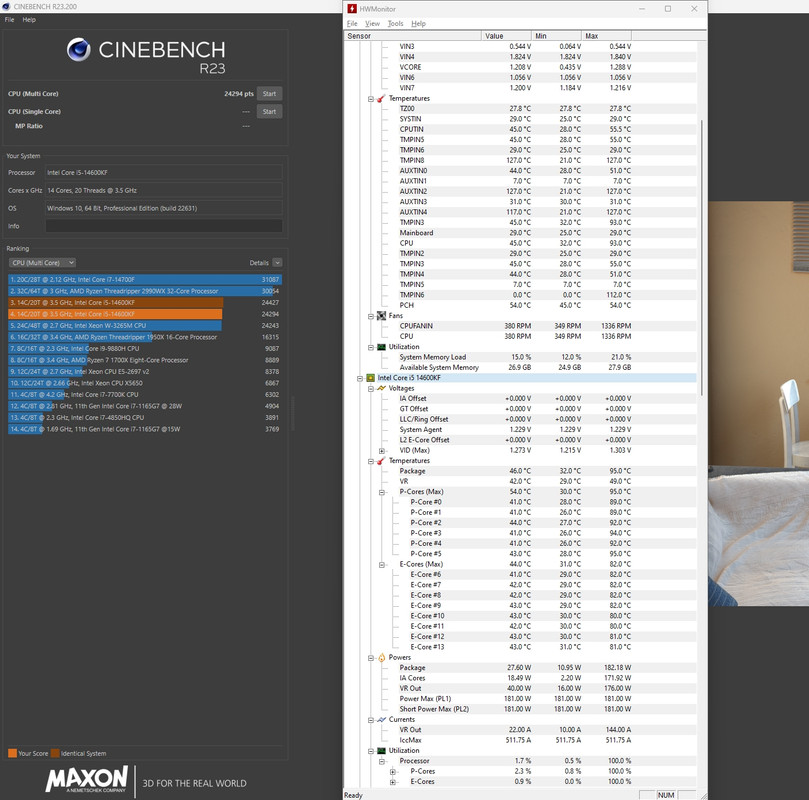Screen dimensions: 809x800
Task: Select ranking entry Ryzen 7 1700X
Action: click(145, 360)
